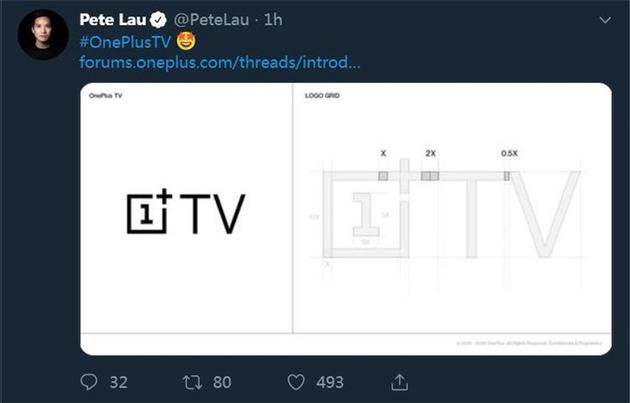This screenshot has width=630, height=403.
Task: Like the tweet with the heart icon
Action: (x=296, y=381)
